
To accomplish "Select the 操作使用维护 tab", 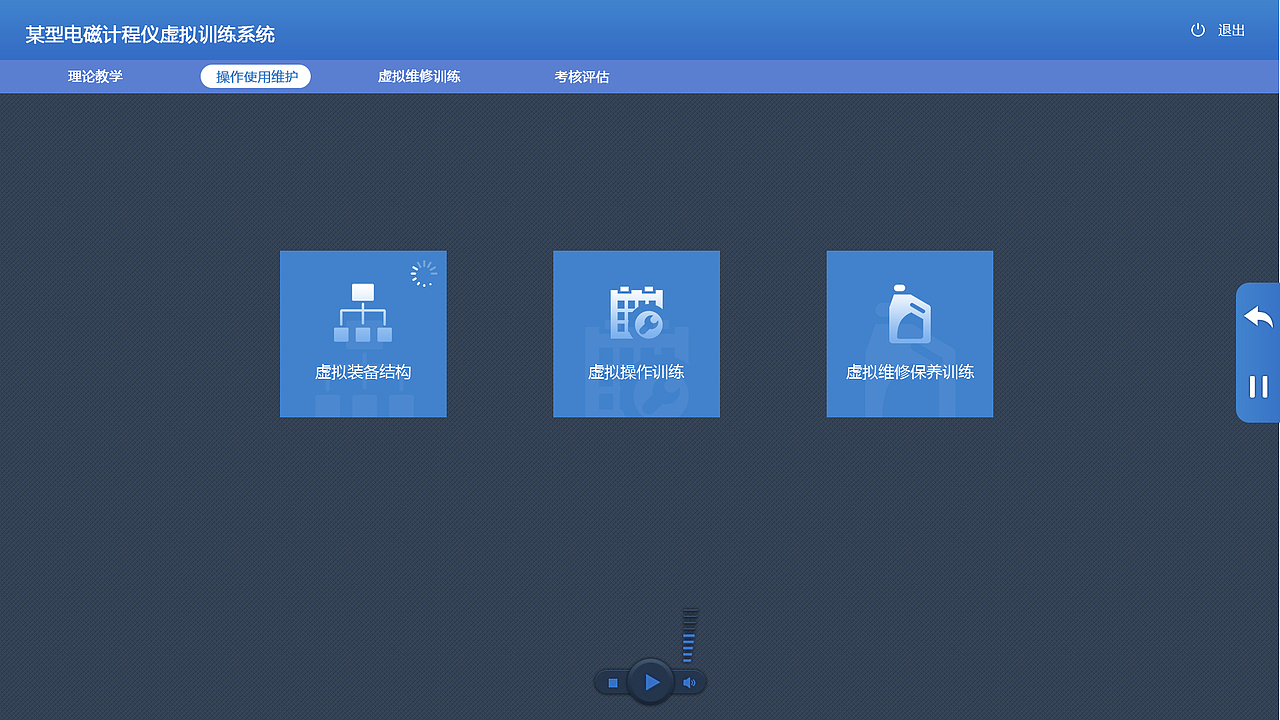I will 255,75.
